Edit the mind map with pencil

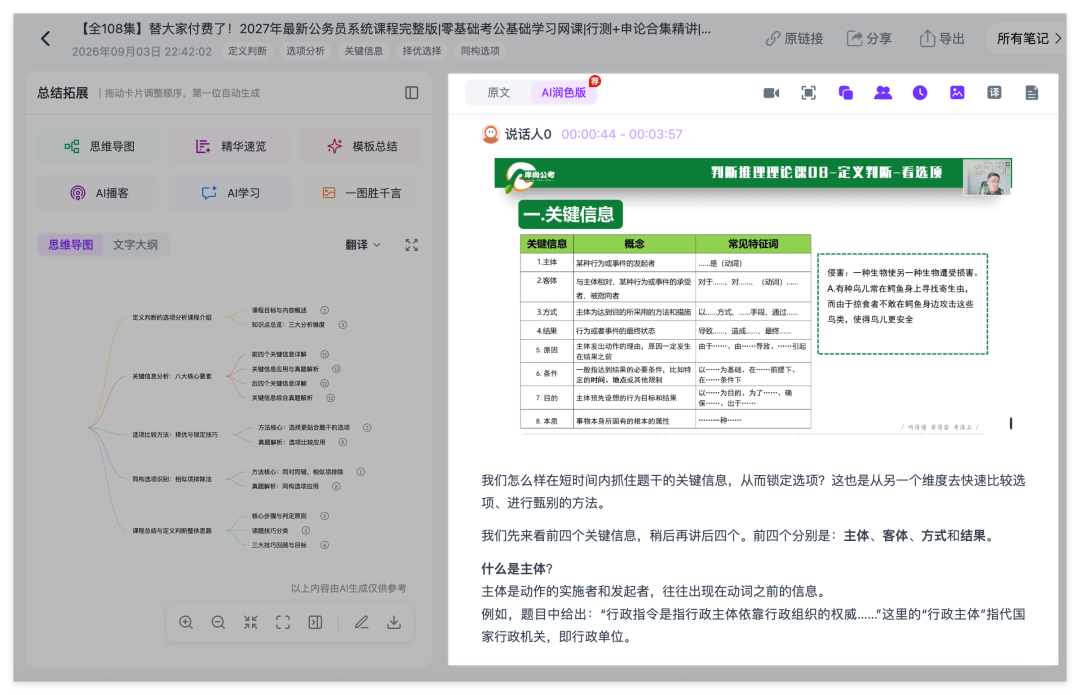click(362, 623)
